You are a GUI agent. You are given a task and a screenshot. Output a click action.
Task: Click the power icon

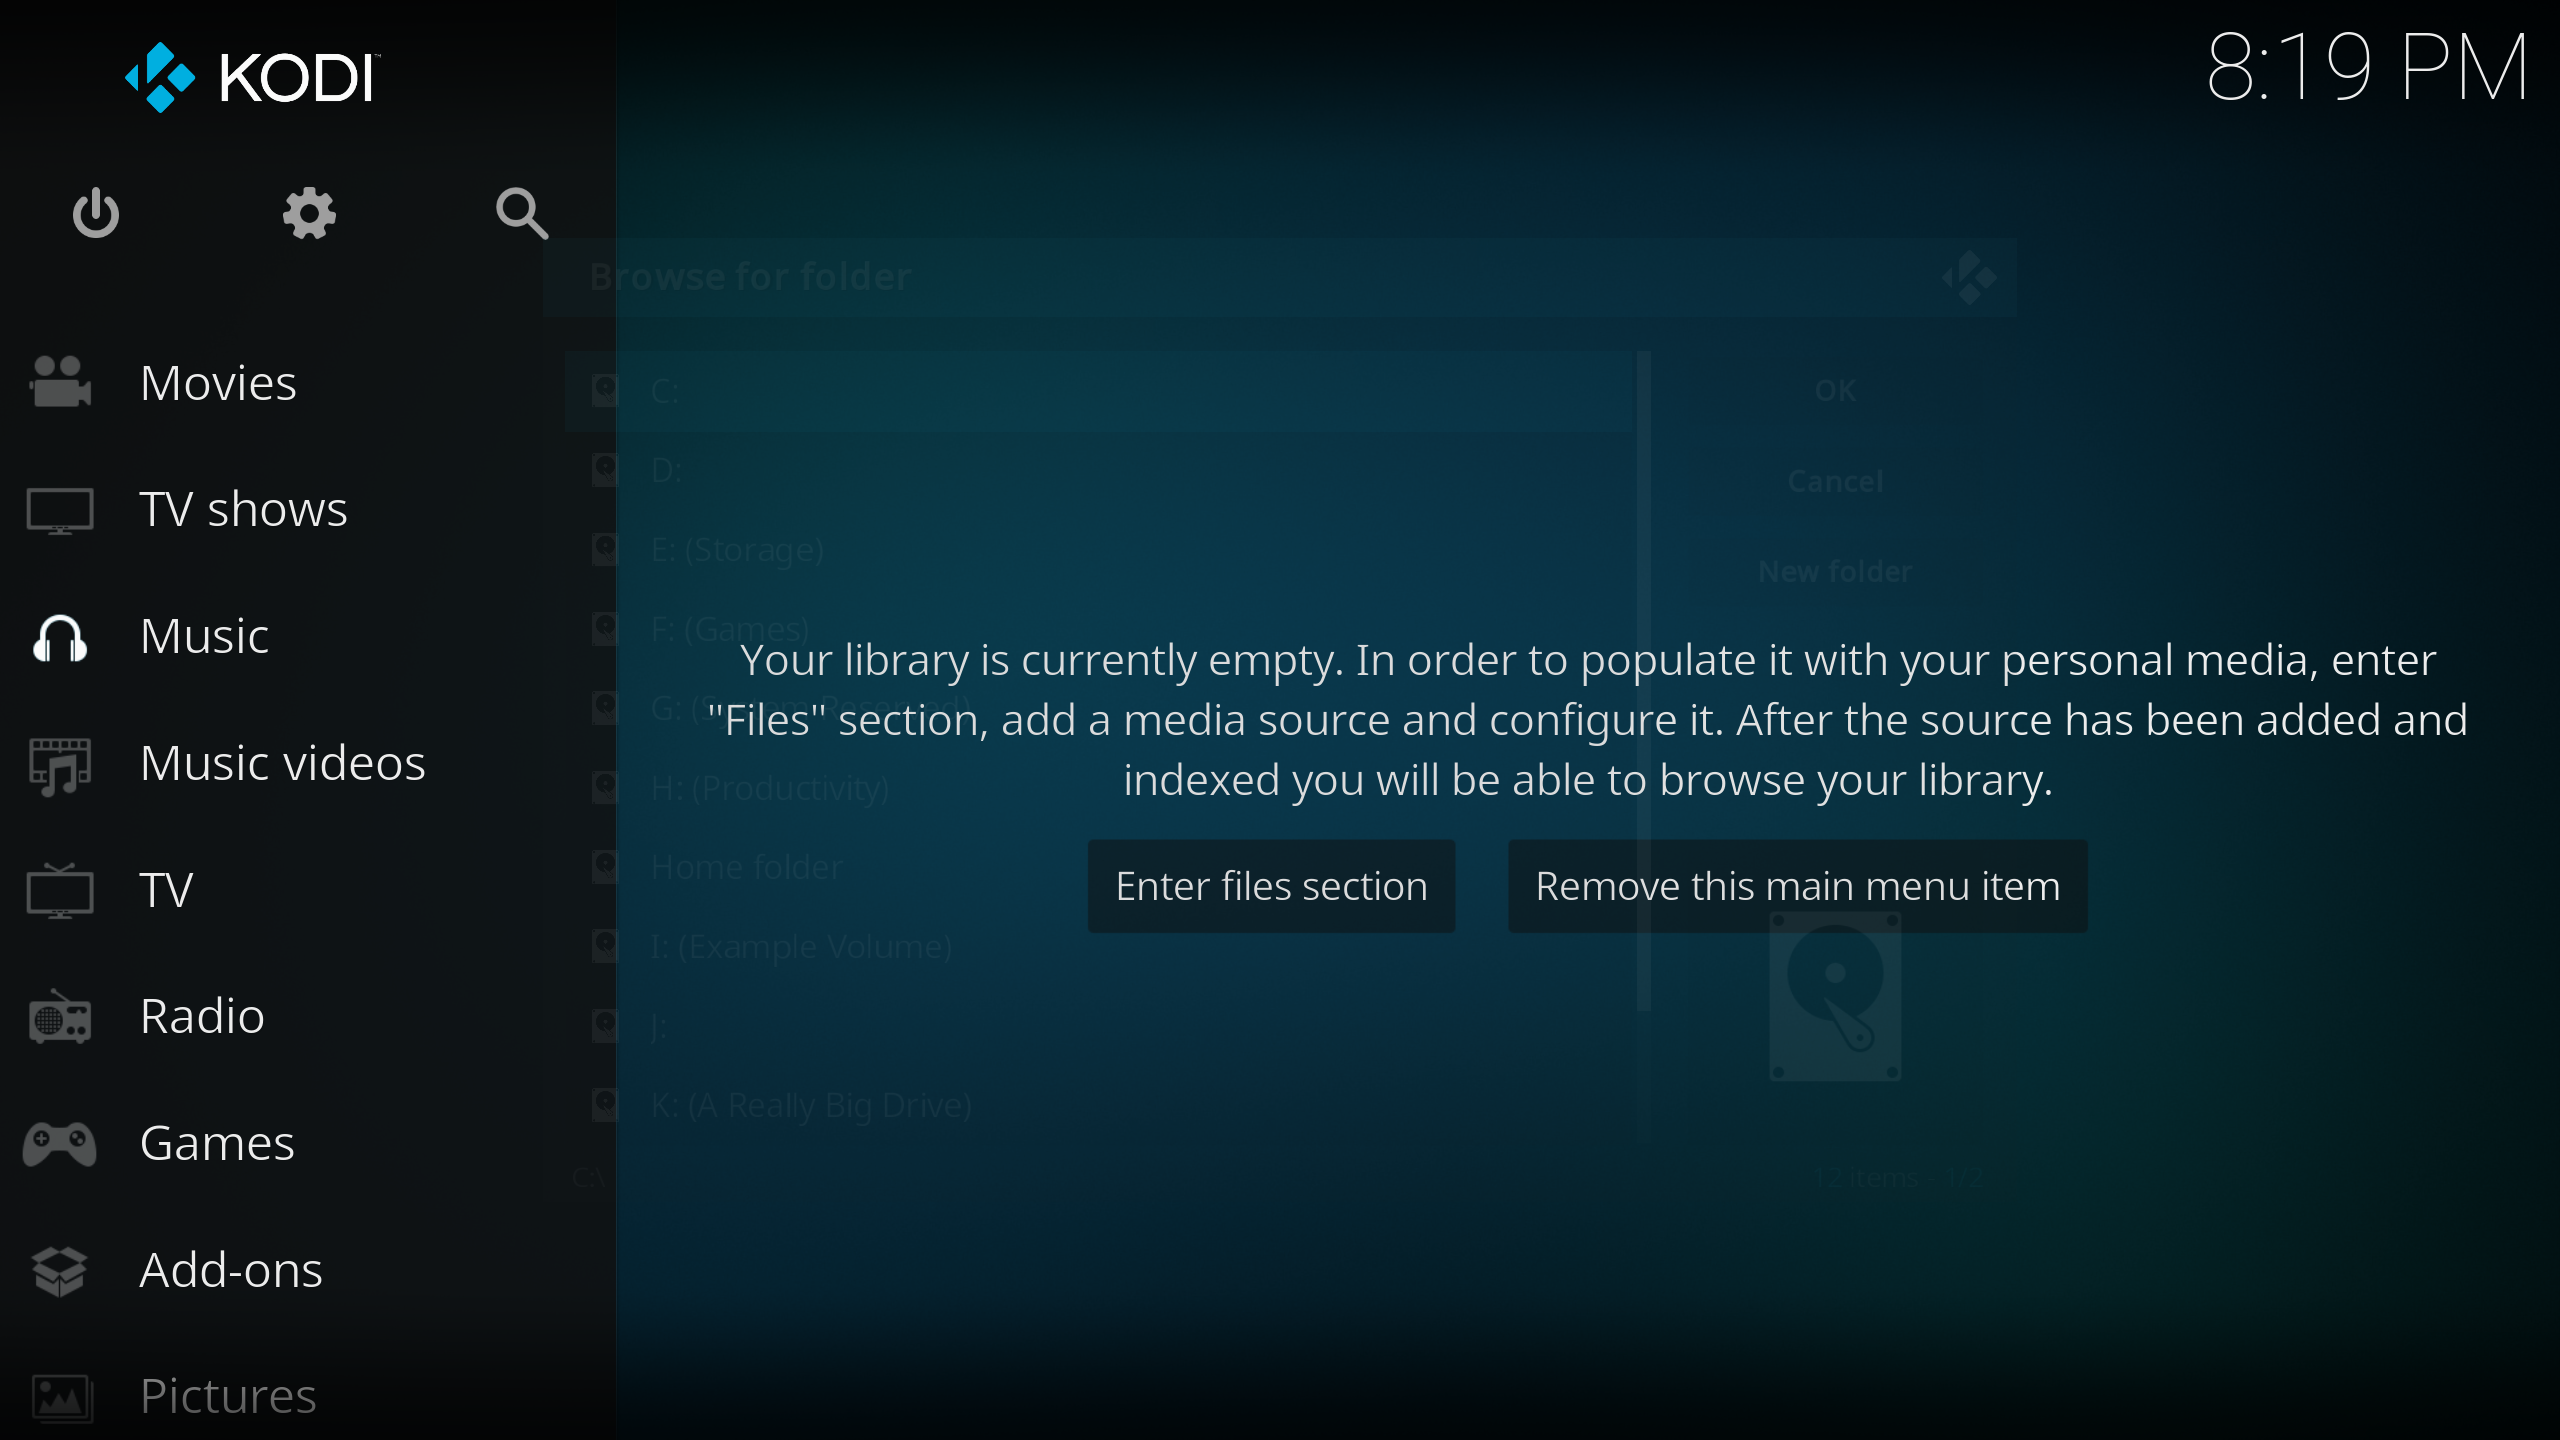(96, 213)
